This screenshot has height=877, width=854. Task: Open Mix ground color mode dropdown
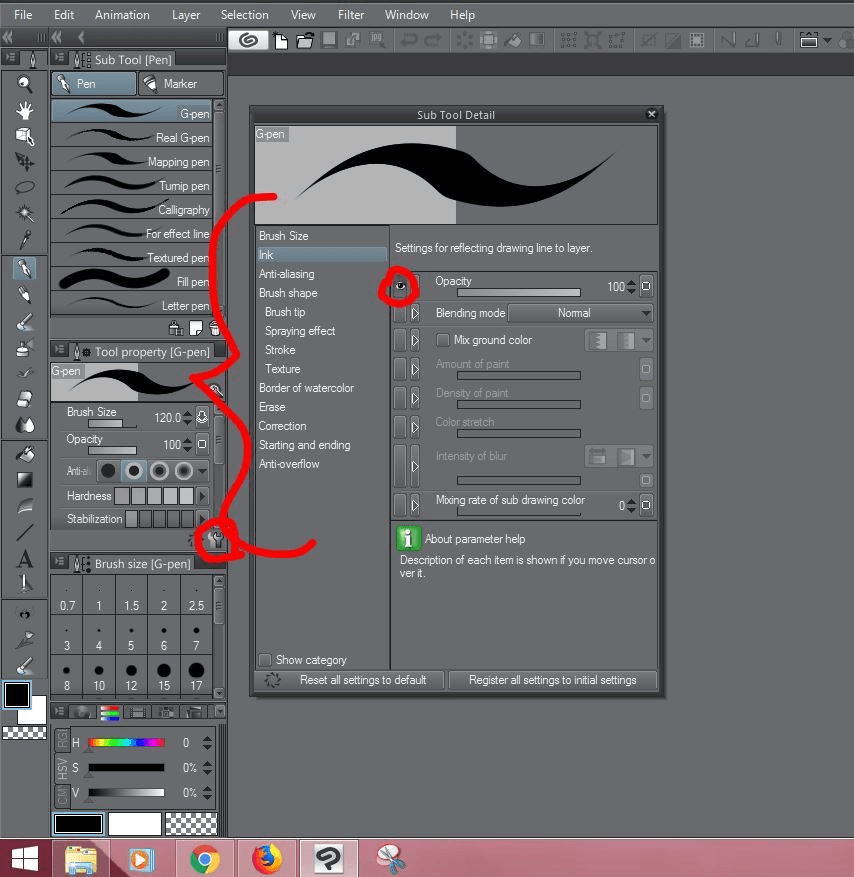pyautogui.click(x=647, y=340)
